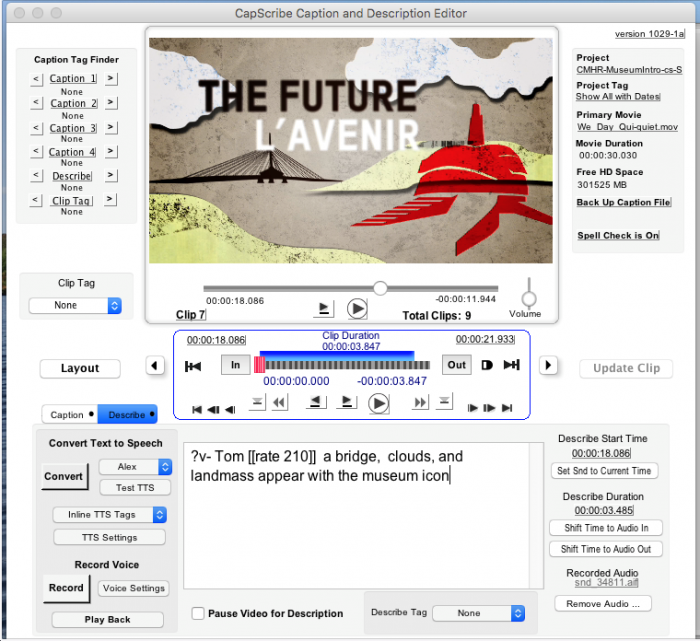This screenshot has width=700, height=641.
Task: Click underlined reverse-play icon in clip controls
Action: point(316,402)
